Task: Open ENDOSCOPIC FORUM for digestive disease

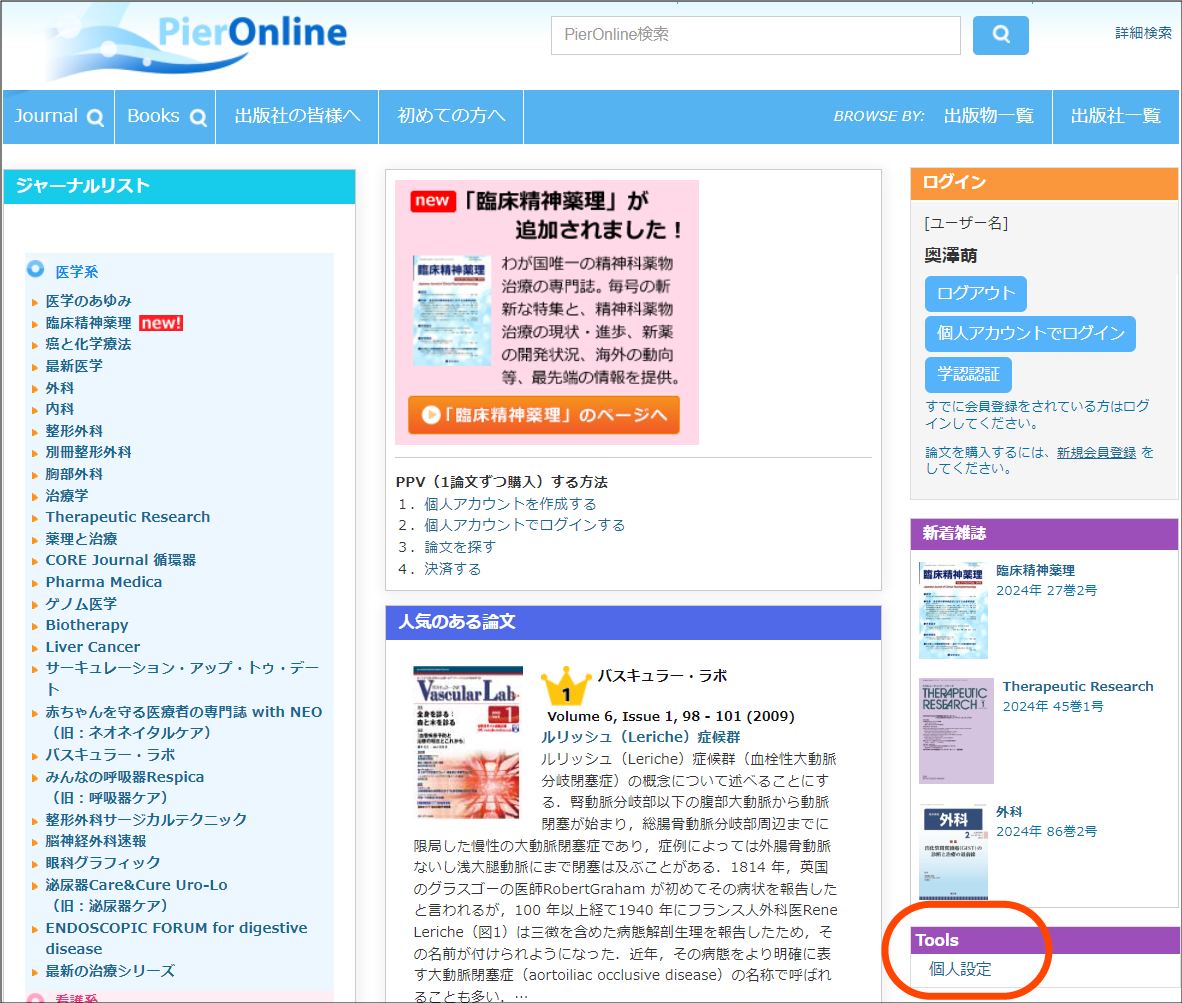Action: click(x=176, y=938)
